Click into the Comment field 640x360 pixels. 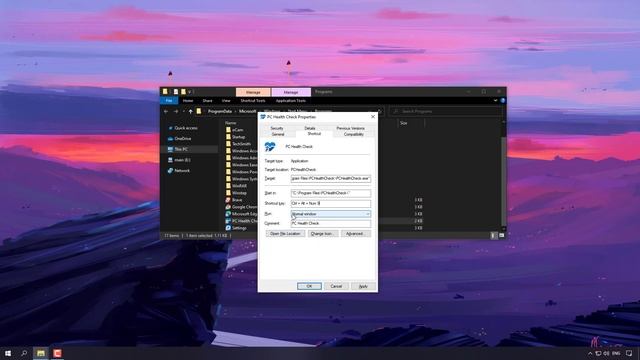331,223
